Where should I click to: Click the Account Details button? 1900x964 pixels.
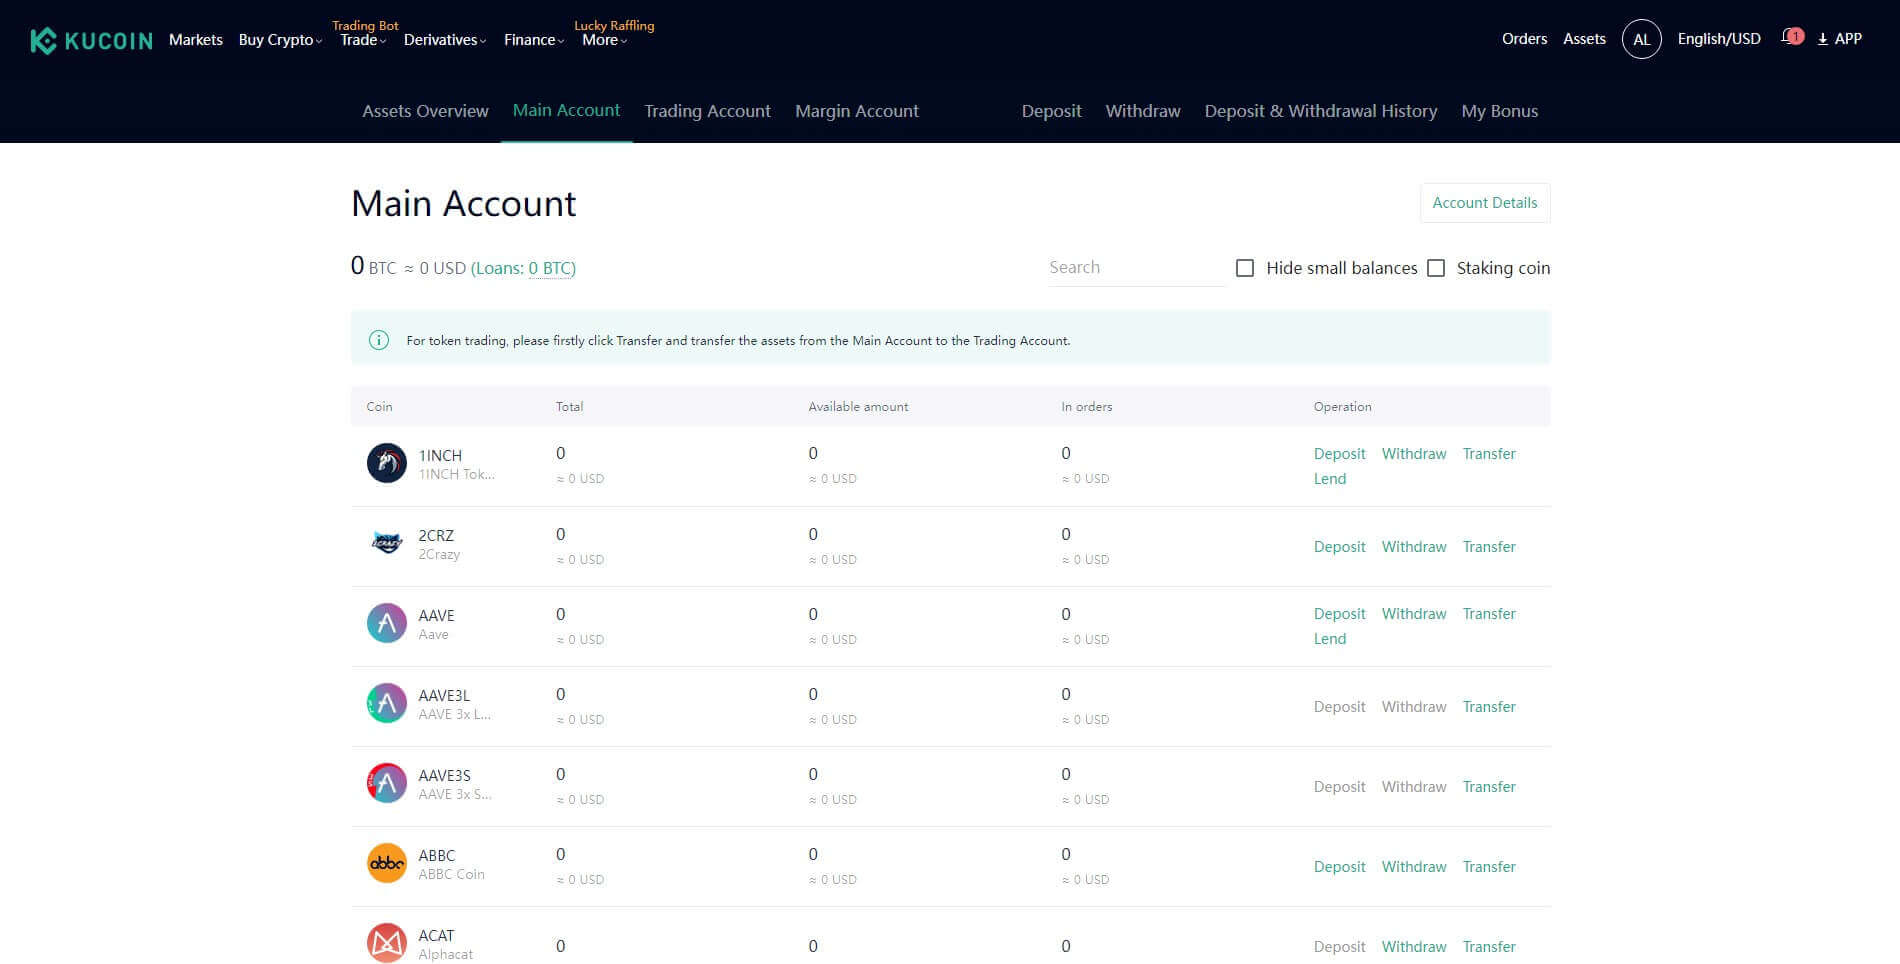1484,203
